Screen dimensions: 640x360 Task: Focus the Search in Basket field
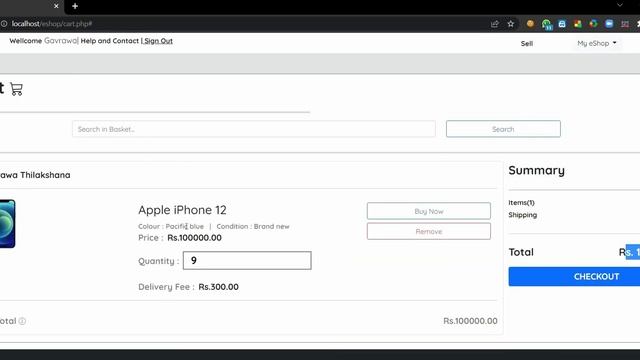click(253, 129)
